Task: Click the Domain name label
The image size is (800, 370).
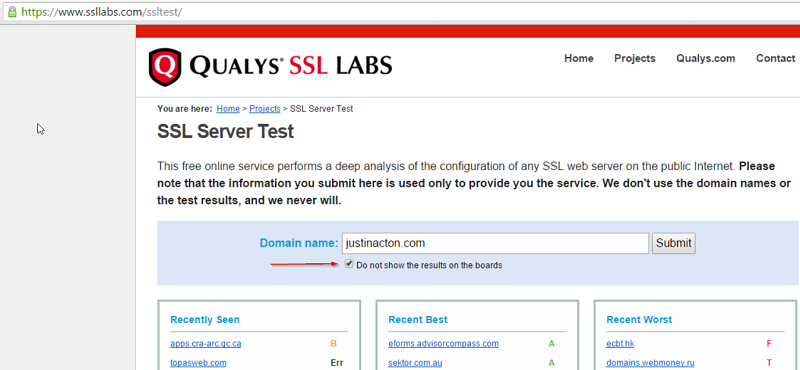Action: coord(299,243)
